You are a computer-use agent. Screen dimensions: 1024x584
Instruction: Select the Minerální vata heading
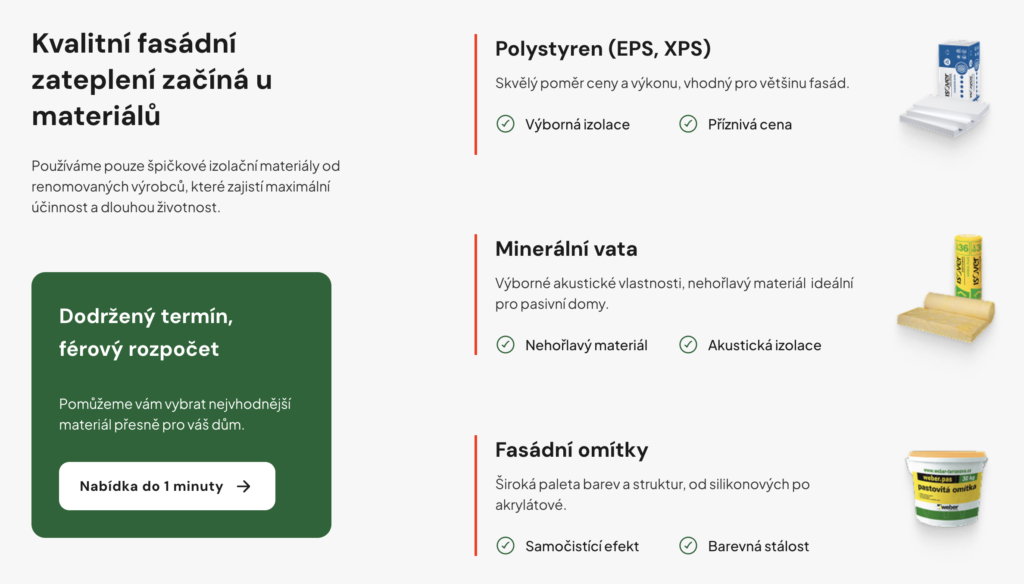click(566, 249)
